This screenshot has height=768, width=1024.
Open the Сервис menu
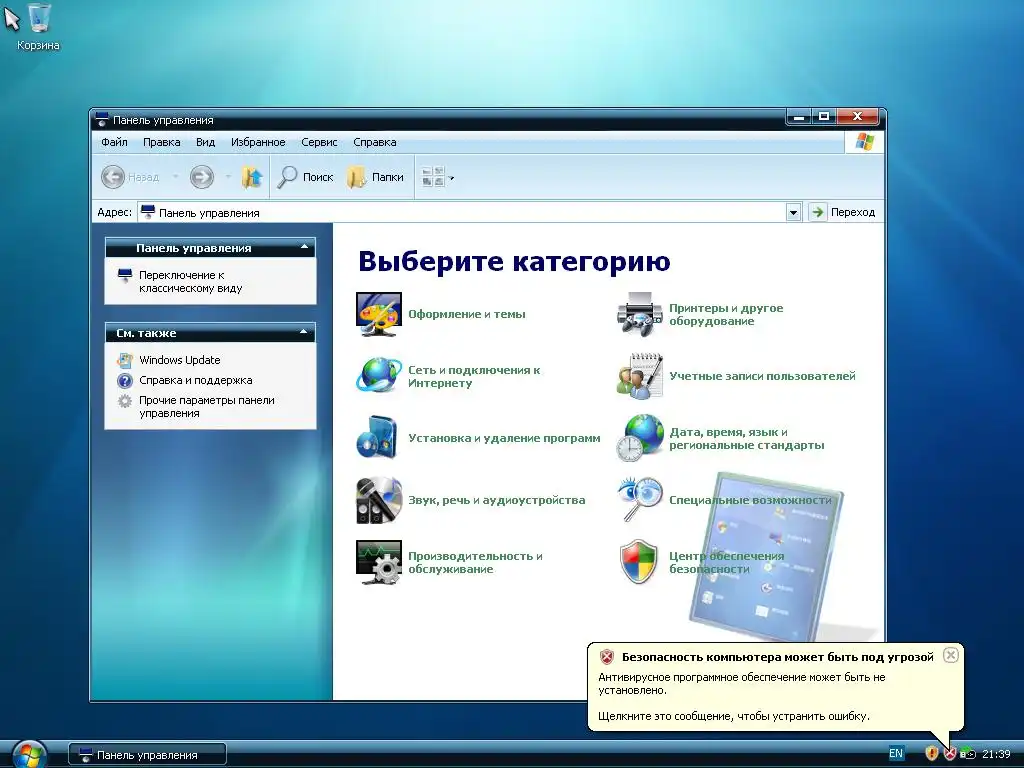319,142
